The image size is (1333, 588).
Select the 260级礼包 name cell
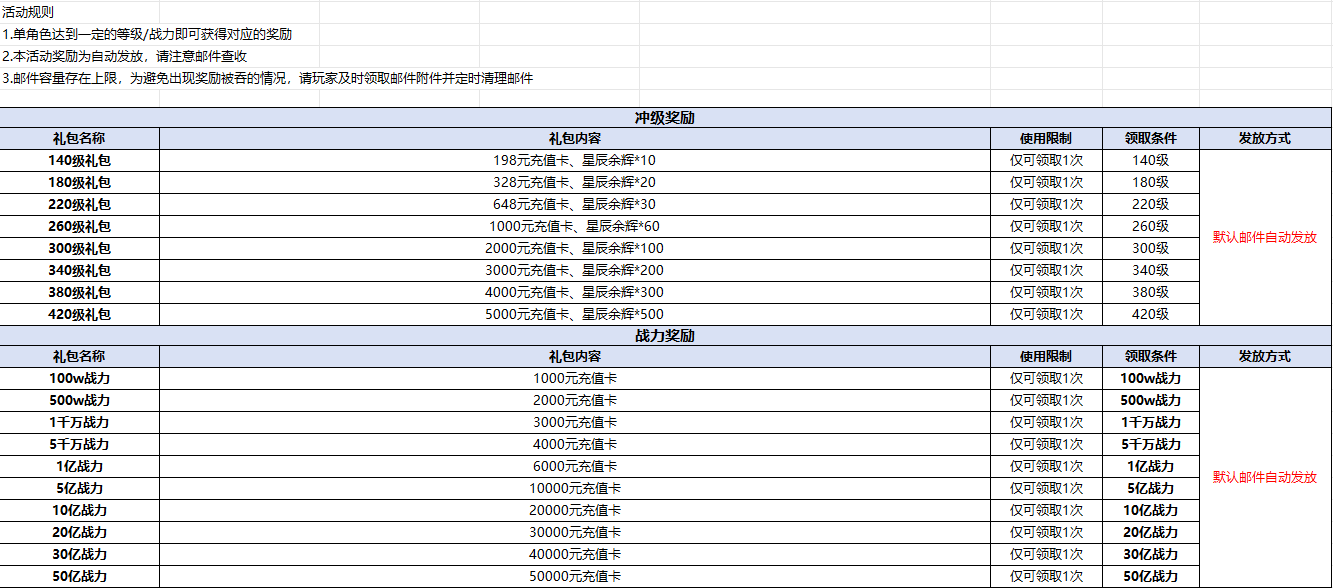tap(79, 226)
